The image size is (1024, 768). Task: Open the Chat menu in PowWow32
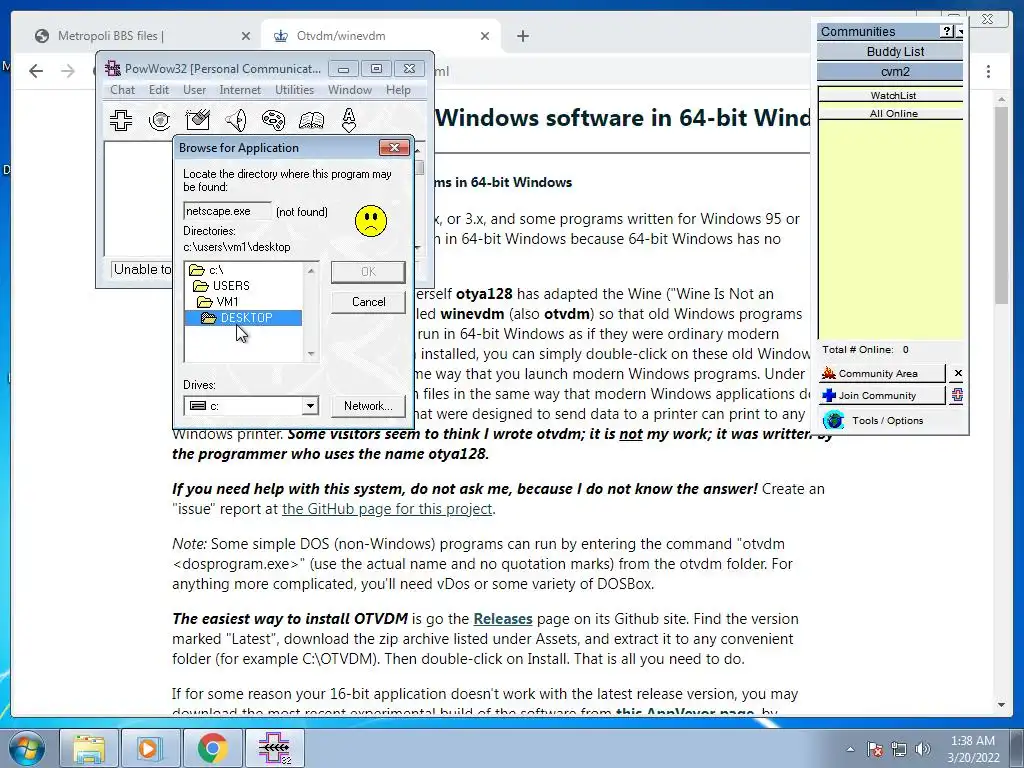tap(122, 89)
